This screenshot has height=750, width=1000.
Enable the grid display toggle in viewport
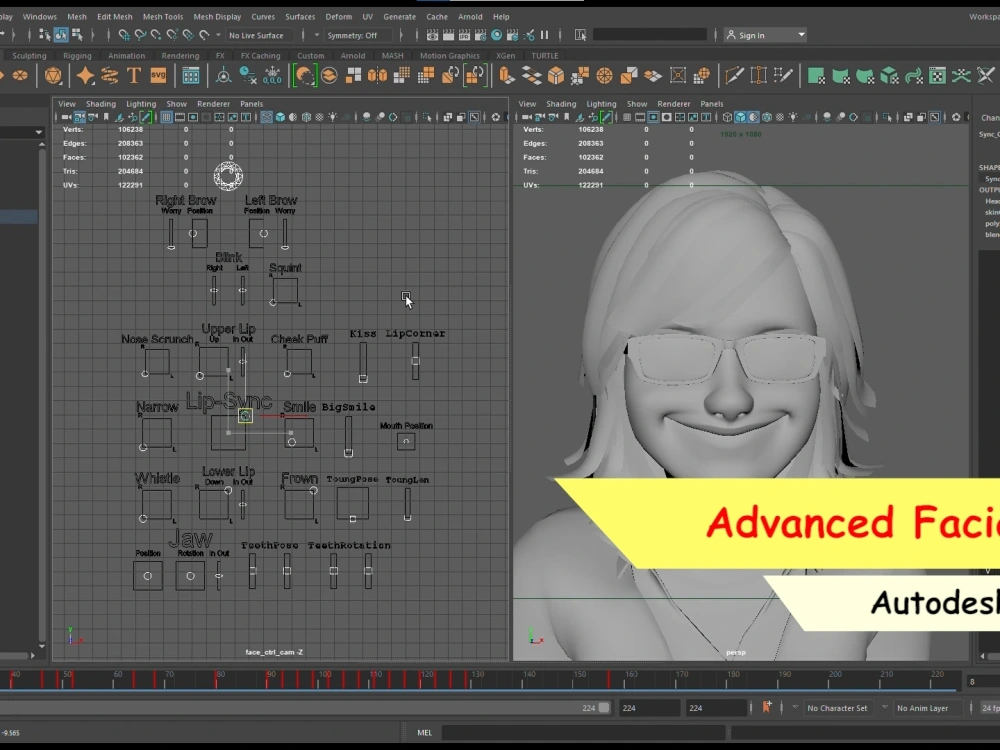tap(165, 116)
